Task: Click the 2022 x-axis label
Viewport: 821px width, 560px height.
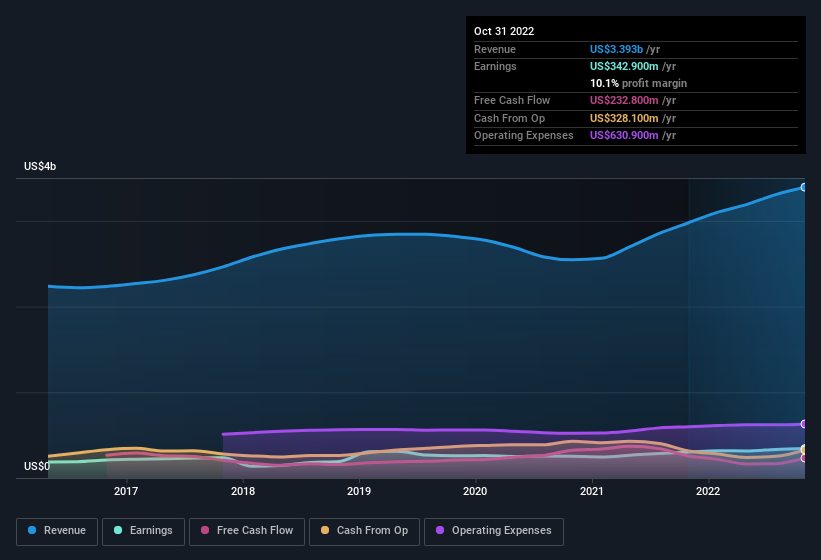Action: [x=708, y=491]
